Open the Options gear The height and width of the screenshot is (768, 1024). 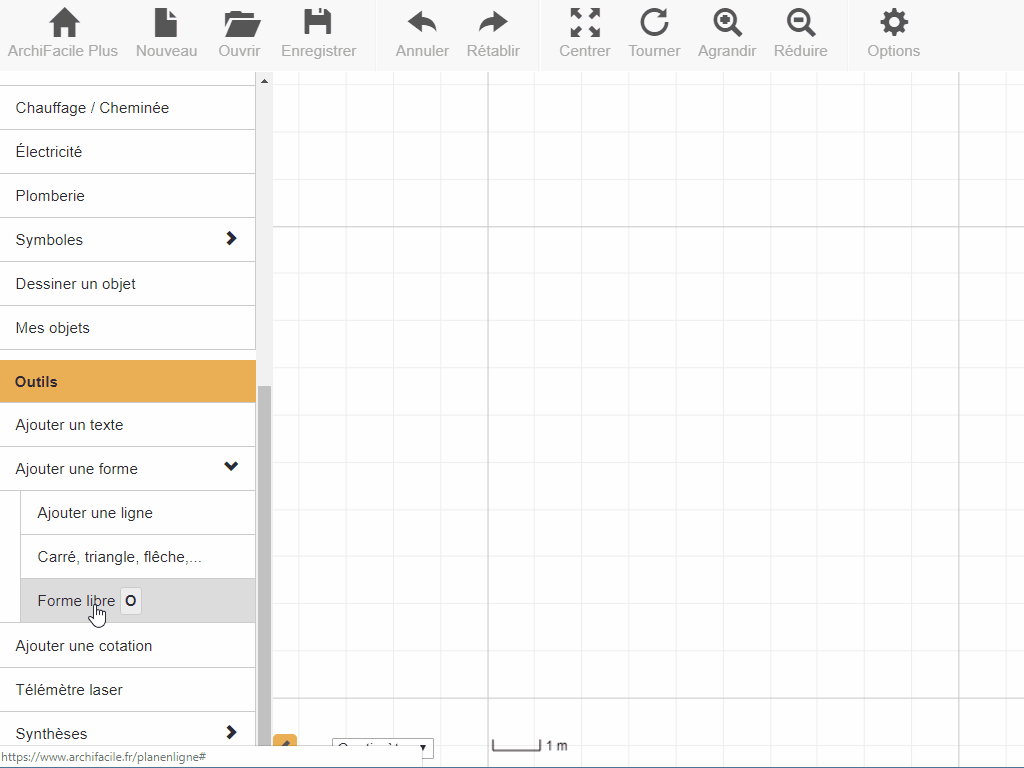click(893, 24)
